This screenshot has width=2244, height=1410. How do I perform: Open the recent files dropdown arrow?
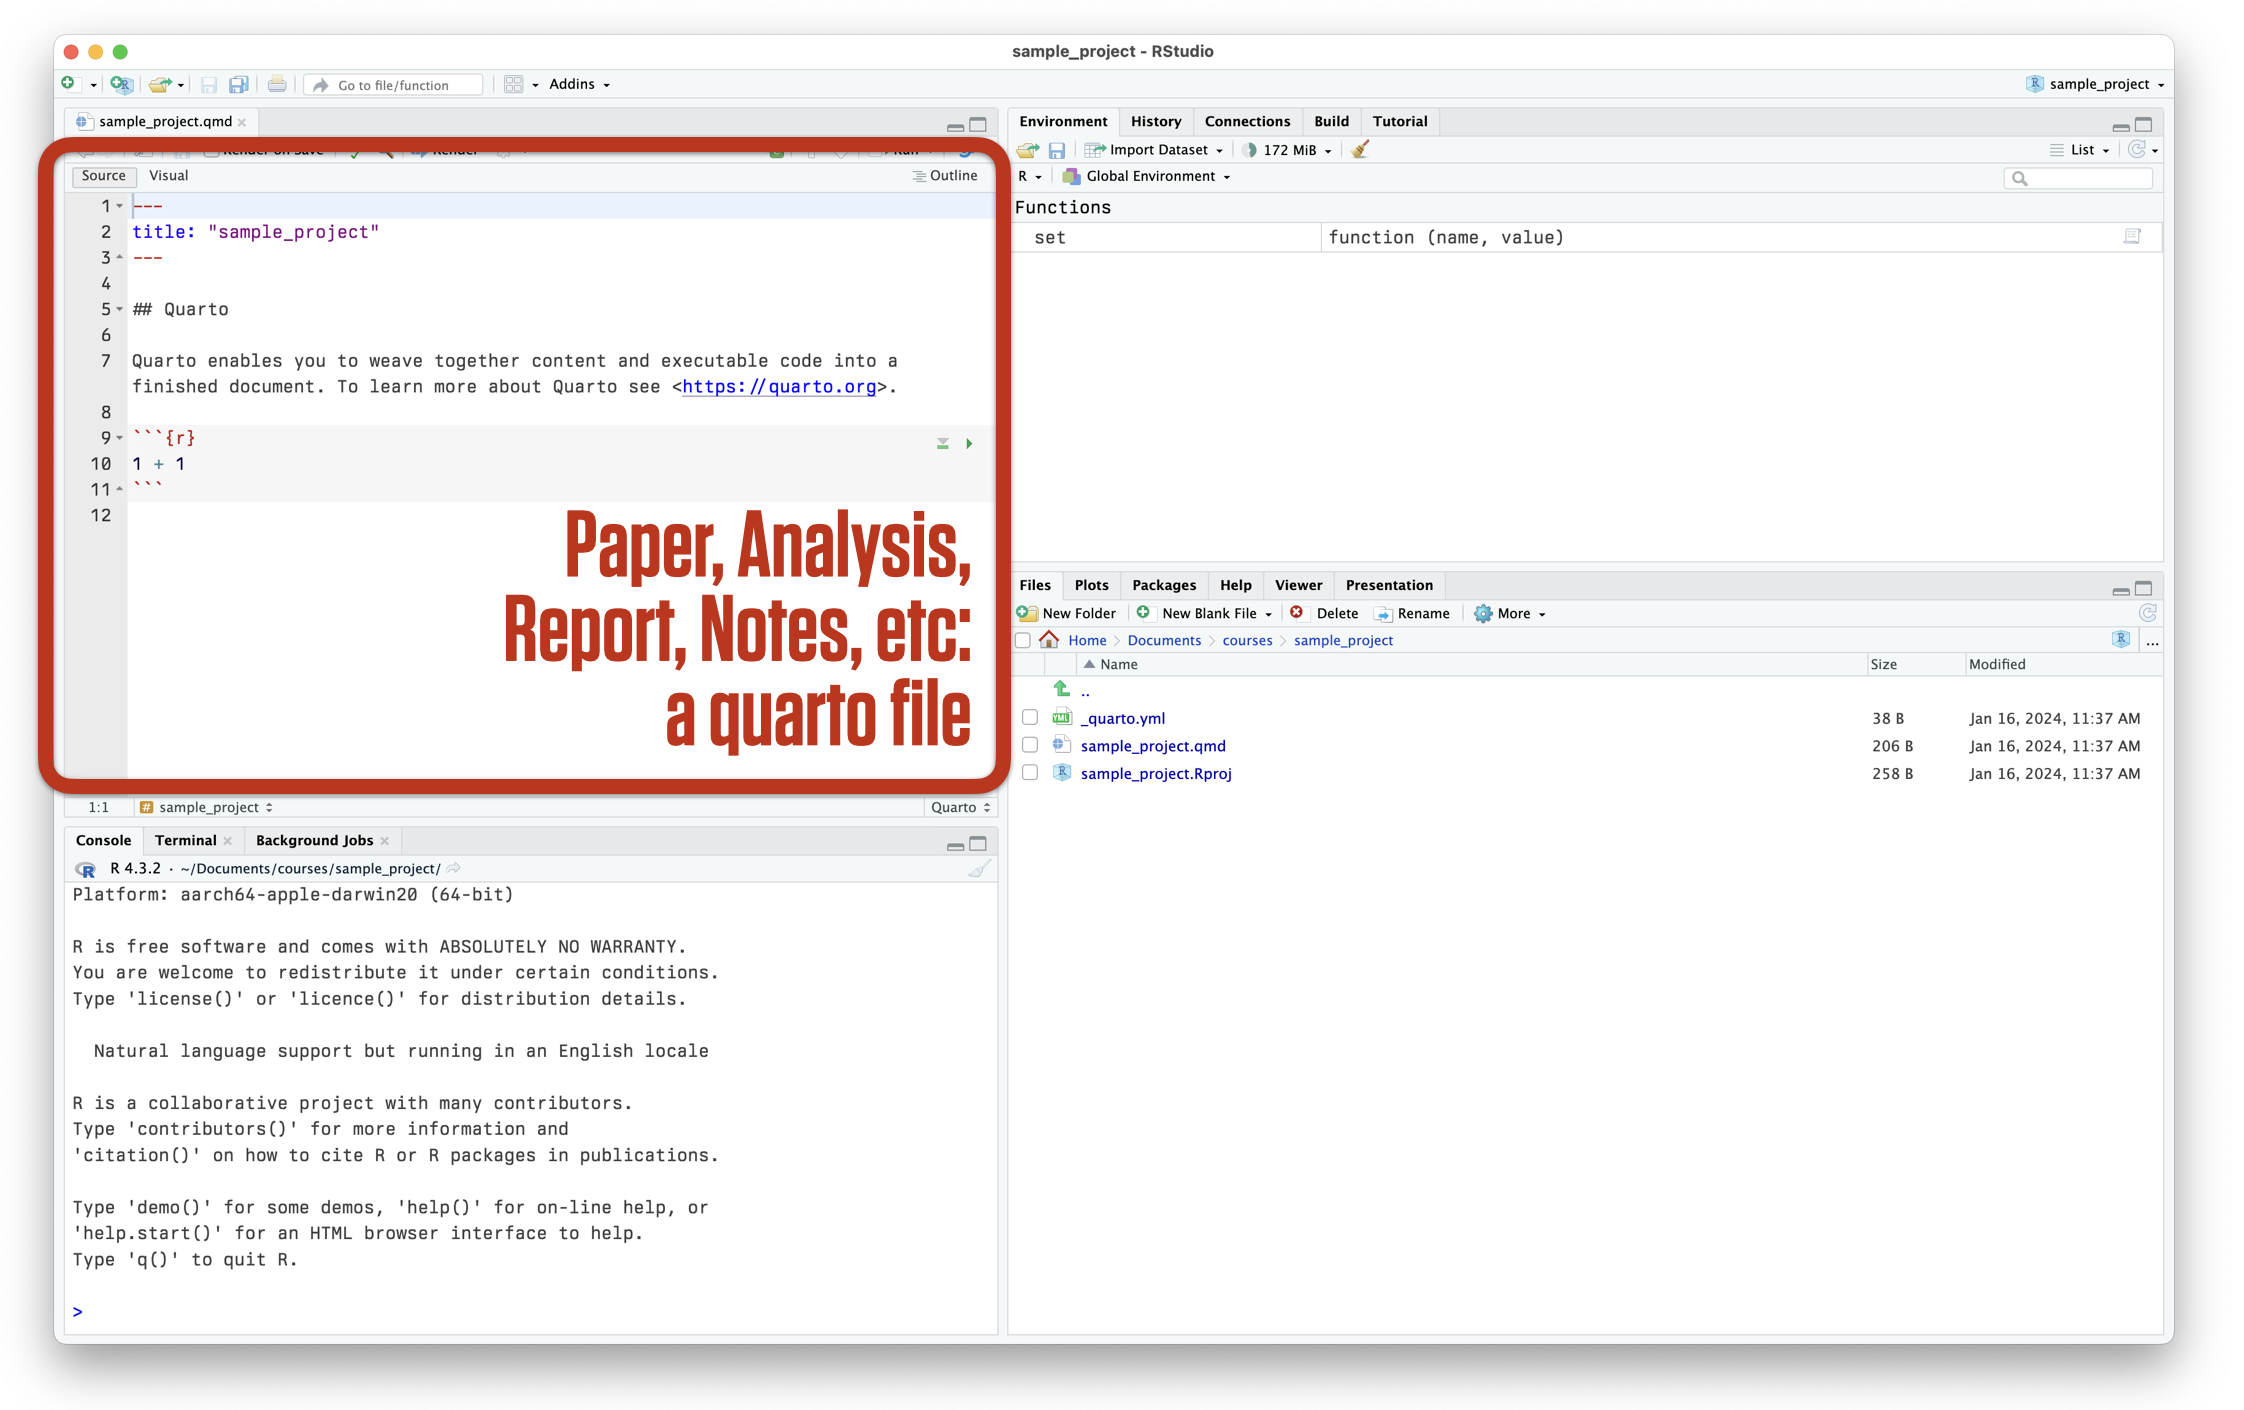181,85
